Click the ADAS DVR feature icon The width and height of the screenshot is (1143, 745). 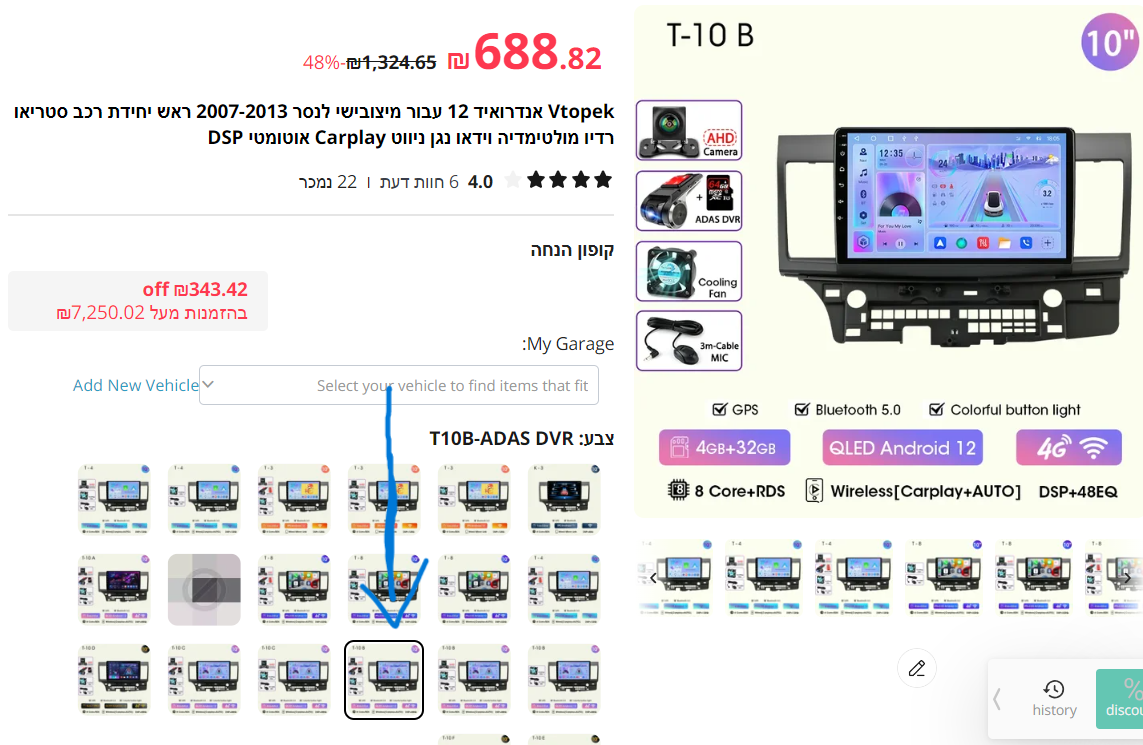689,201
